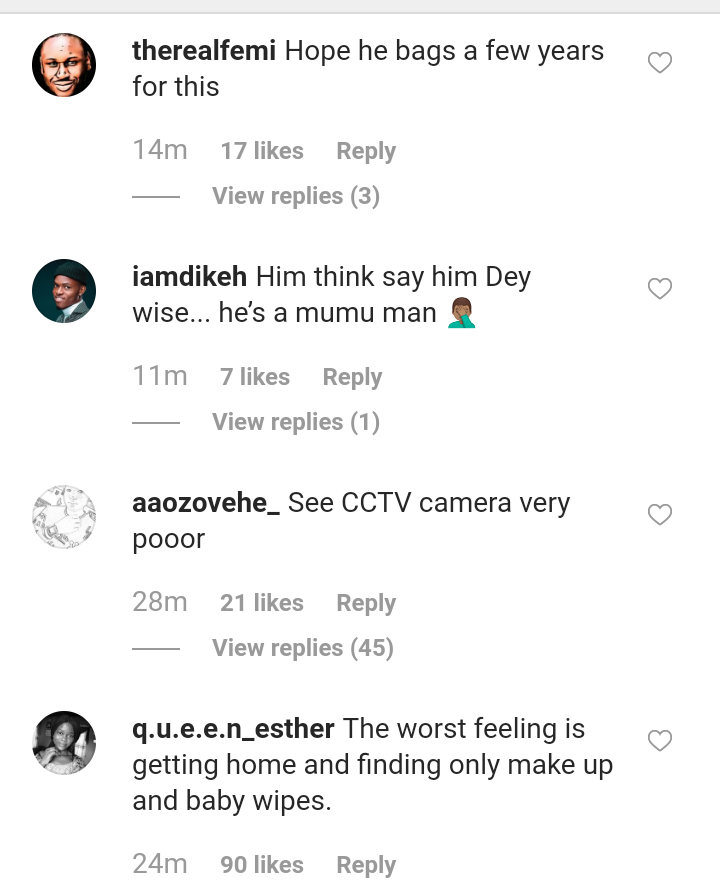The height and width of the screenshot is (895, 720).
Task: Open iamdikeh username link
Action: click(190, 277)
